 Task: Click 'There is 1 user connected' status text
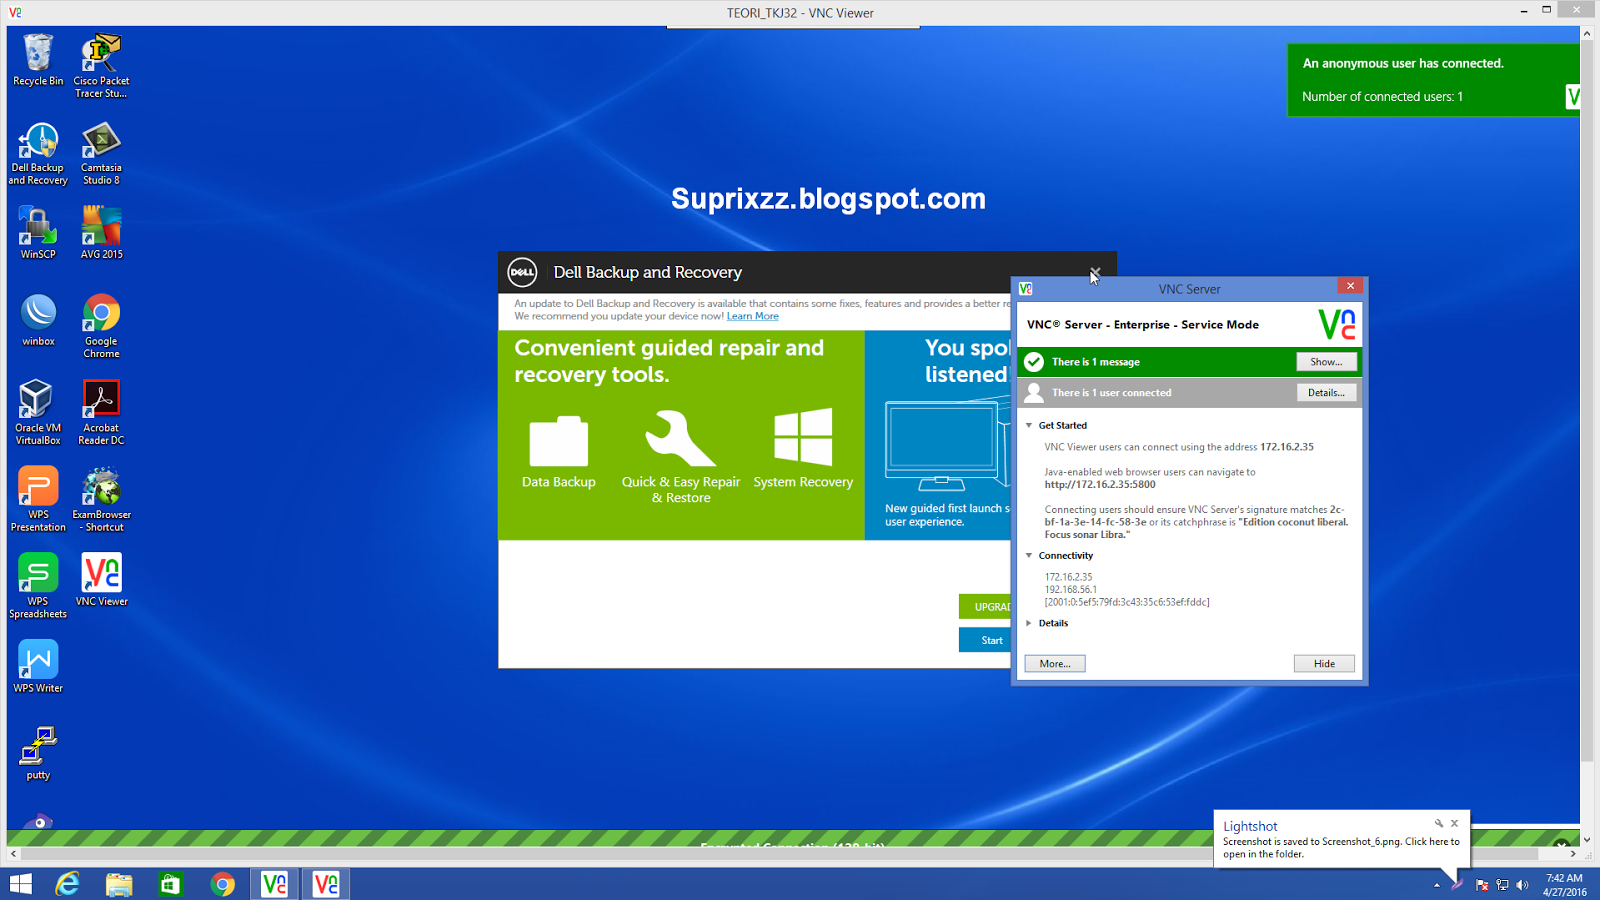(1111, 393)
